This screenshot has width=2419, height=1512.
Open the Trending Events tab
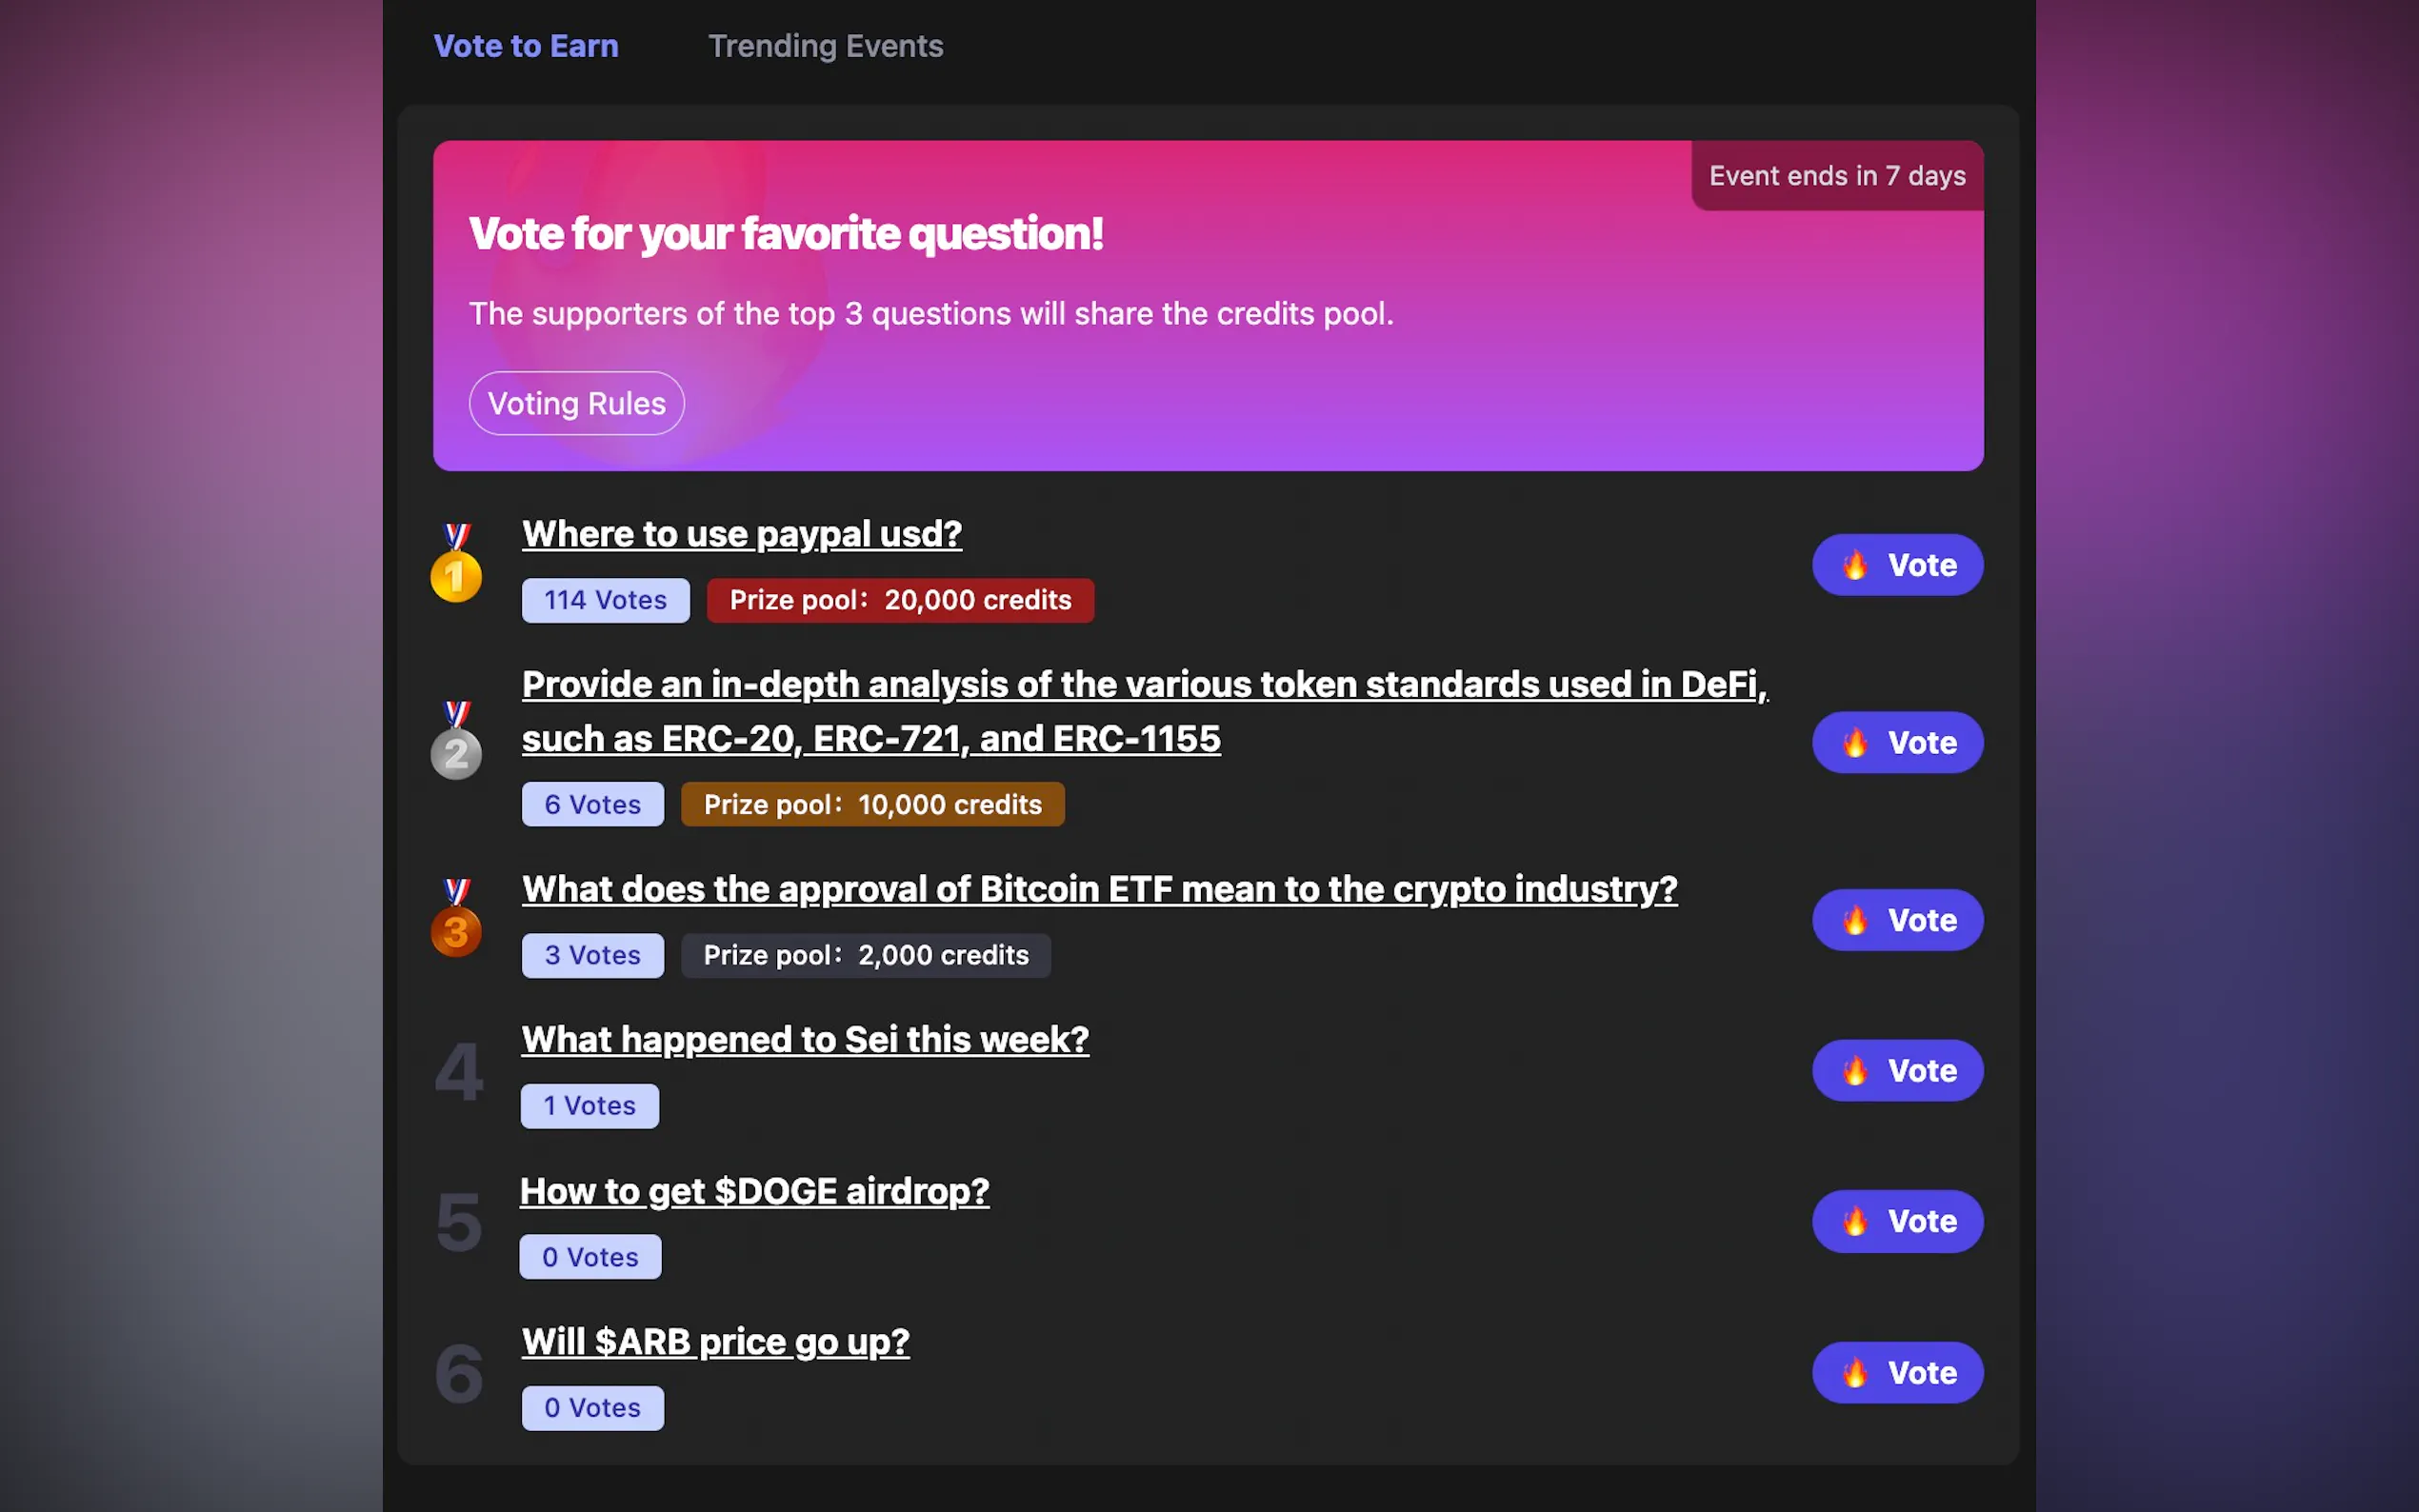[x=825, y=46]
